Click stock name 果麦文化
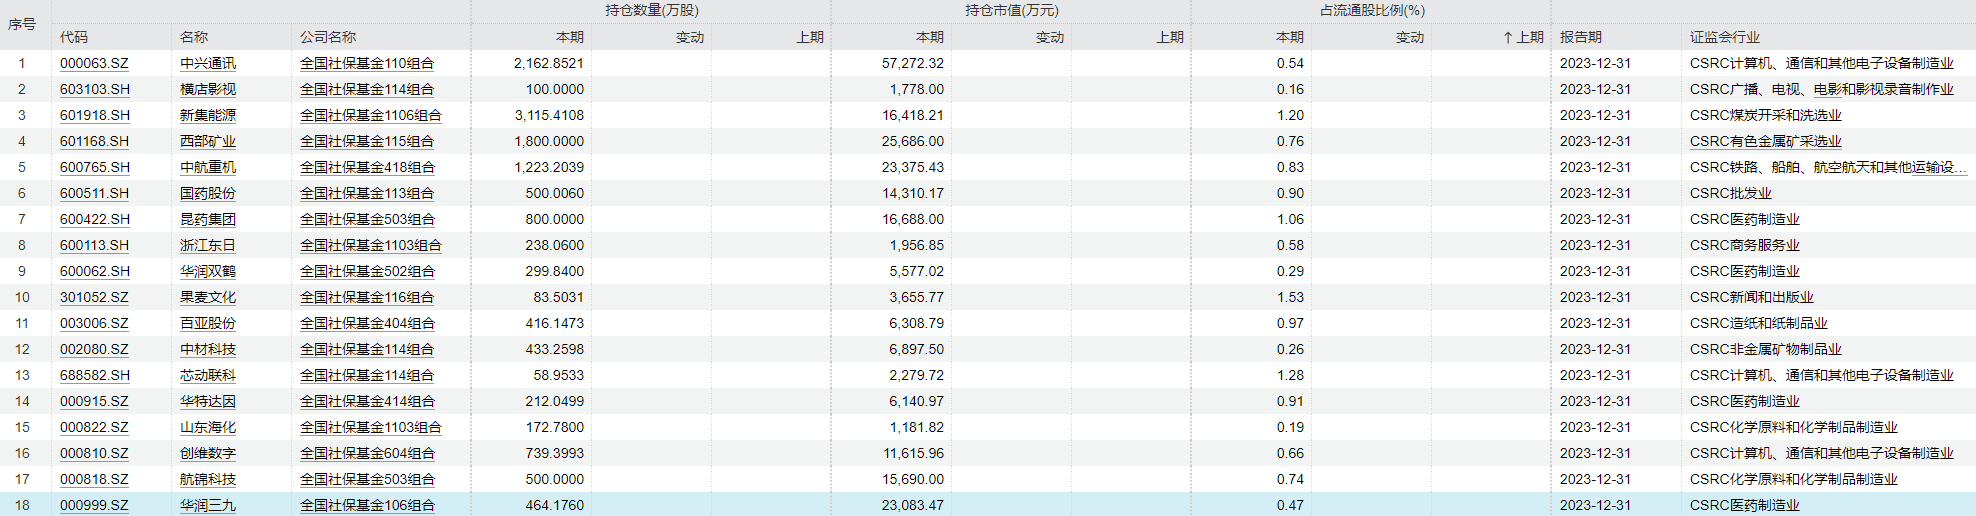Image resolution: width=1976 pixels, height=516 pixels. (x=208, y=297)
